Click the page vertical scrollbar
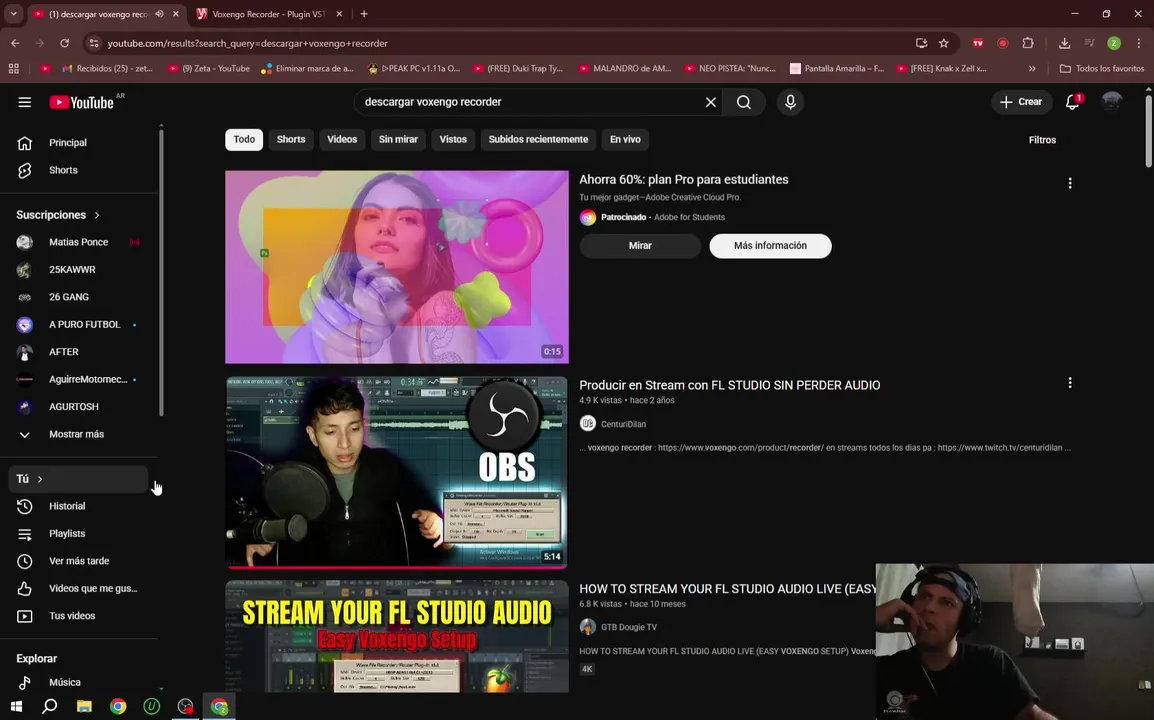The image size is (1154, 720). (x=1148, y=129)
